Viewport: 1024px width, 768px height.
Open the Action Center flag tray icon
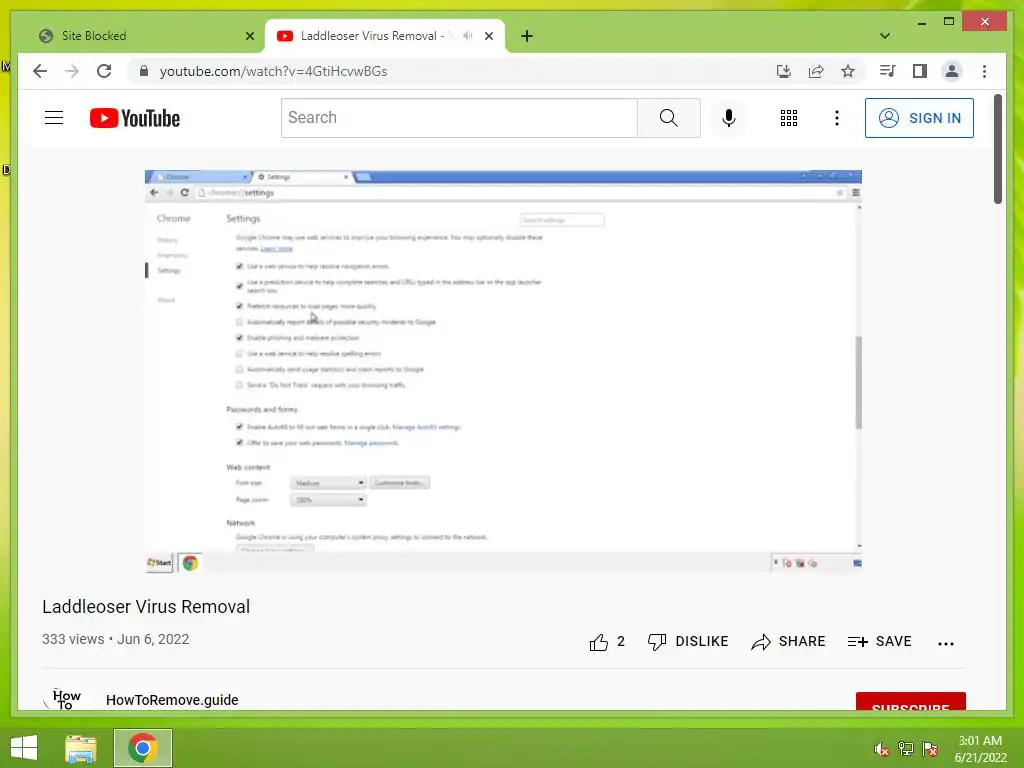click(930, 749)
